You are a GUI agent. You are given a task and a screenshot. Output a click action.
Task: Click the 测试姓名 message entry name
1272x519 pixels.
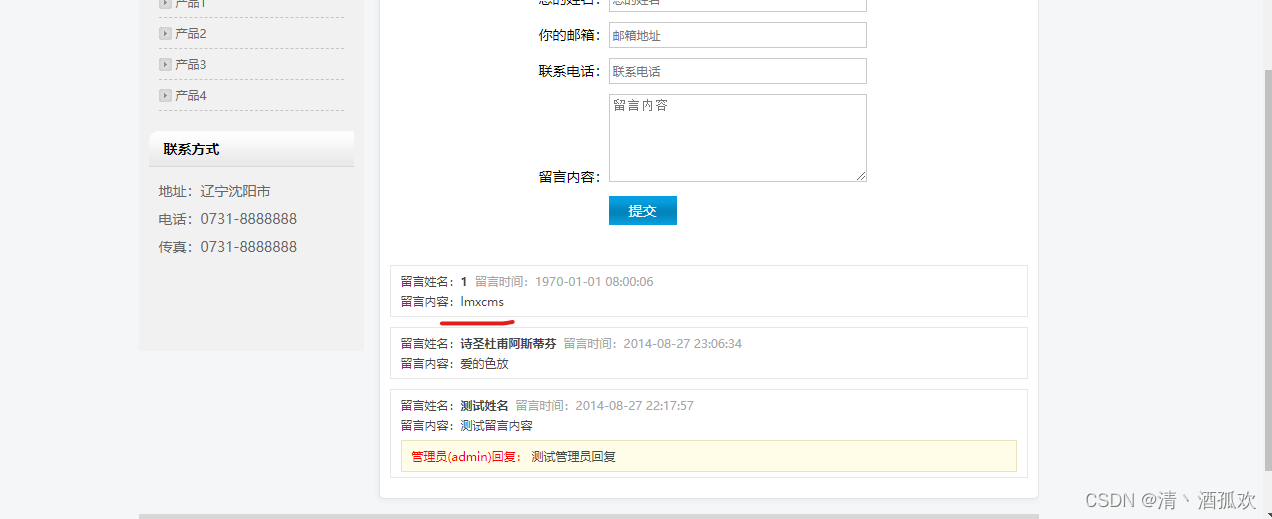pos(484,406)
